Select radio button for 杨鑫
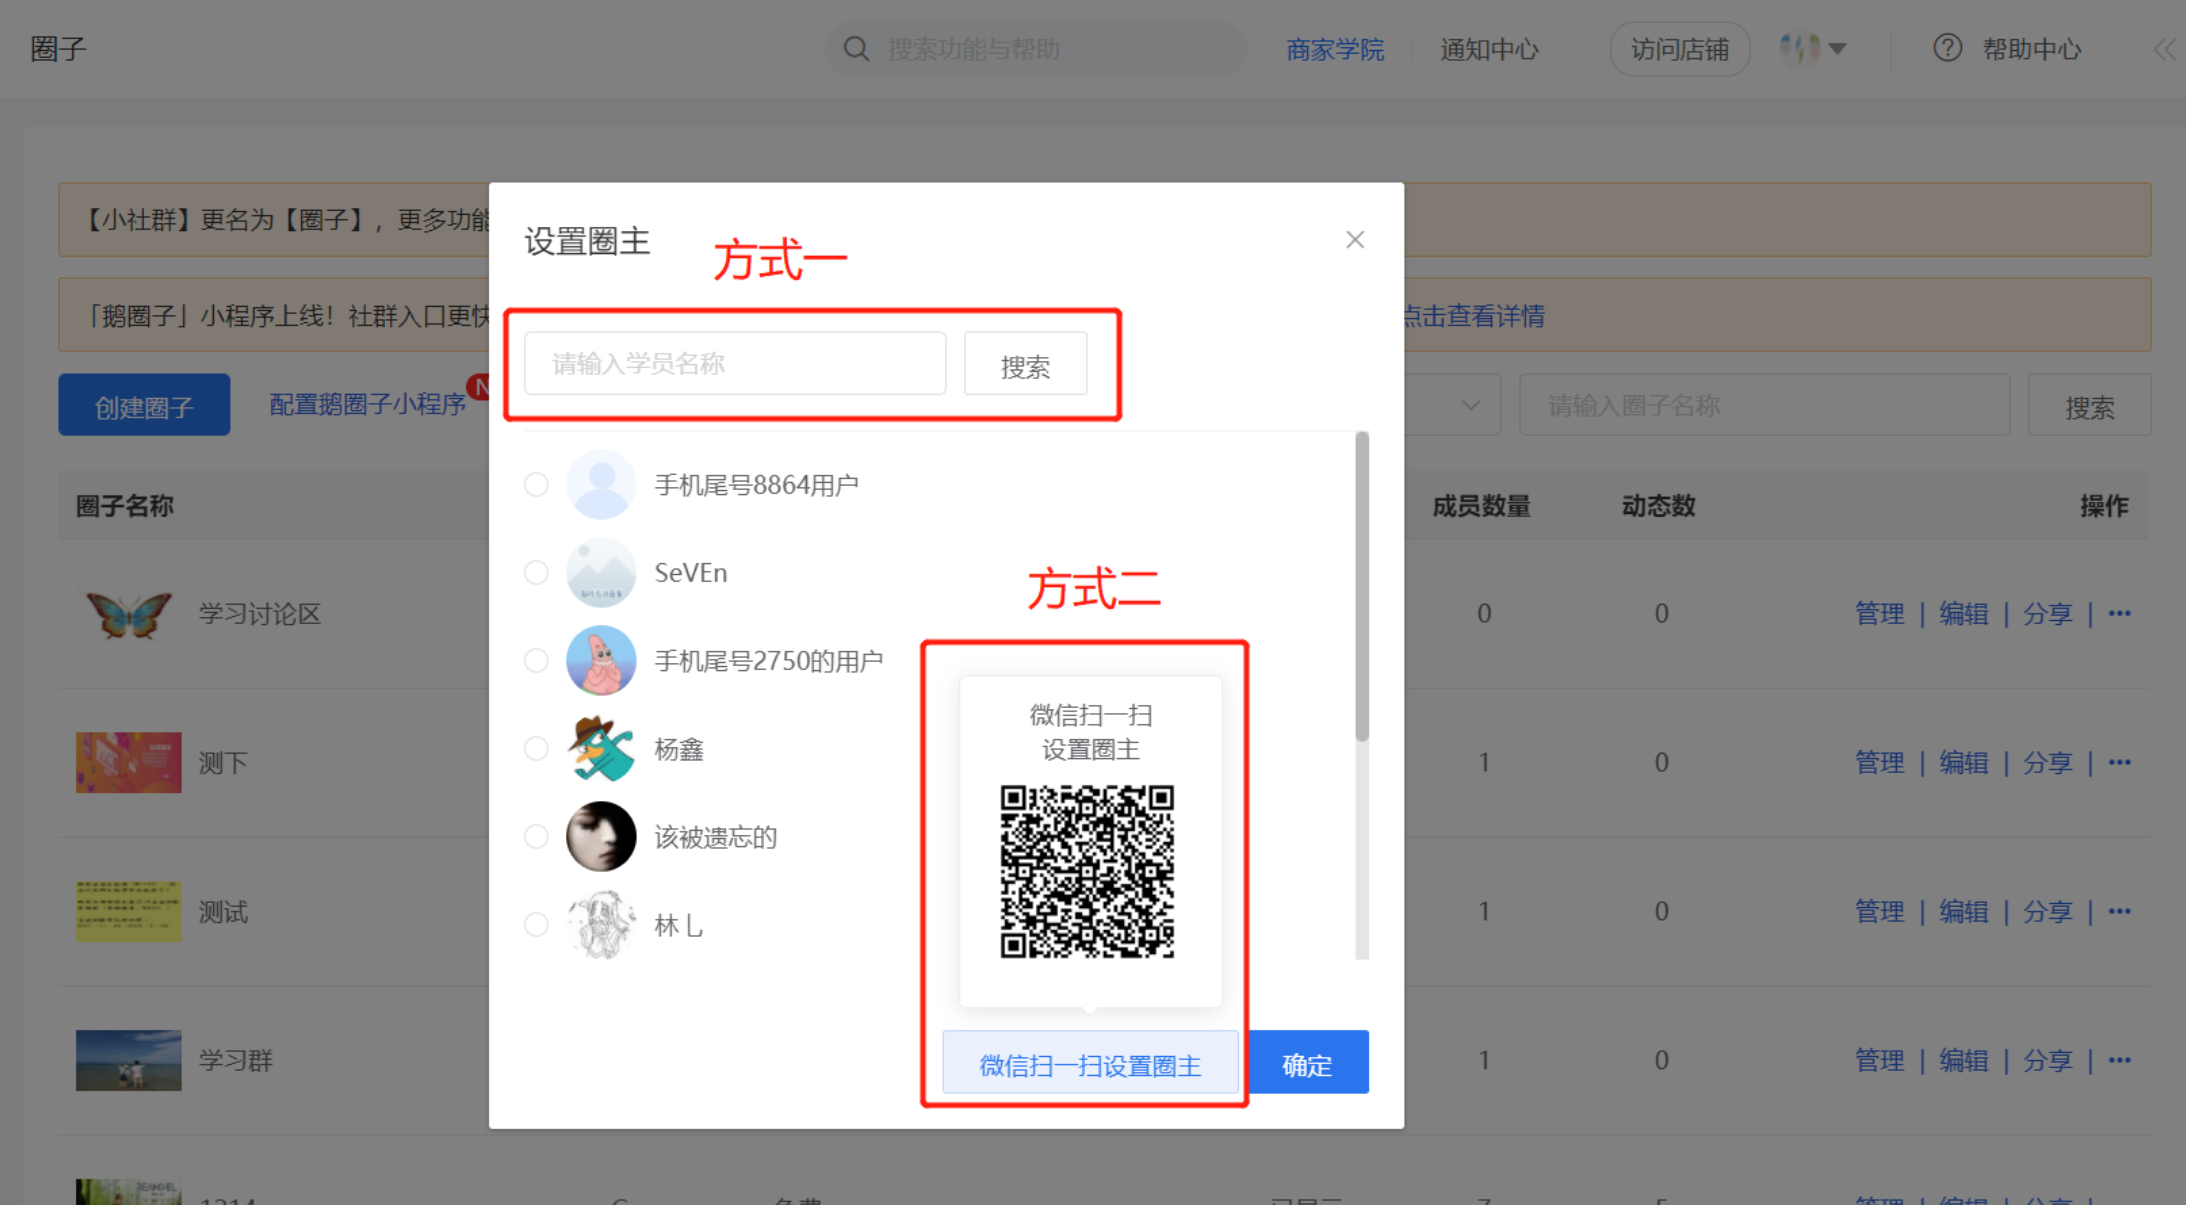2186x1205 pixels. (537, 749)
